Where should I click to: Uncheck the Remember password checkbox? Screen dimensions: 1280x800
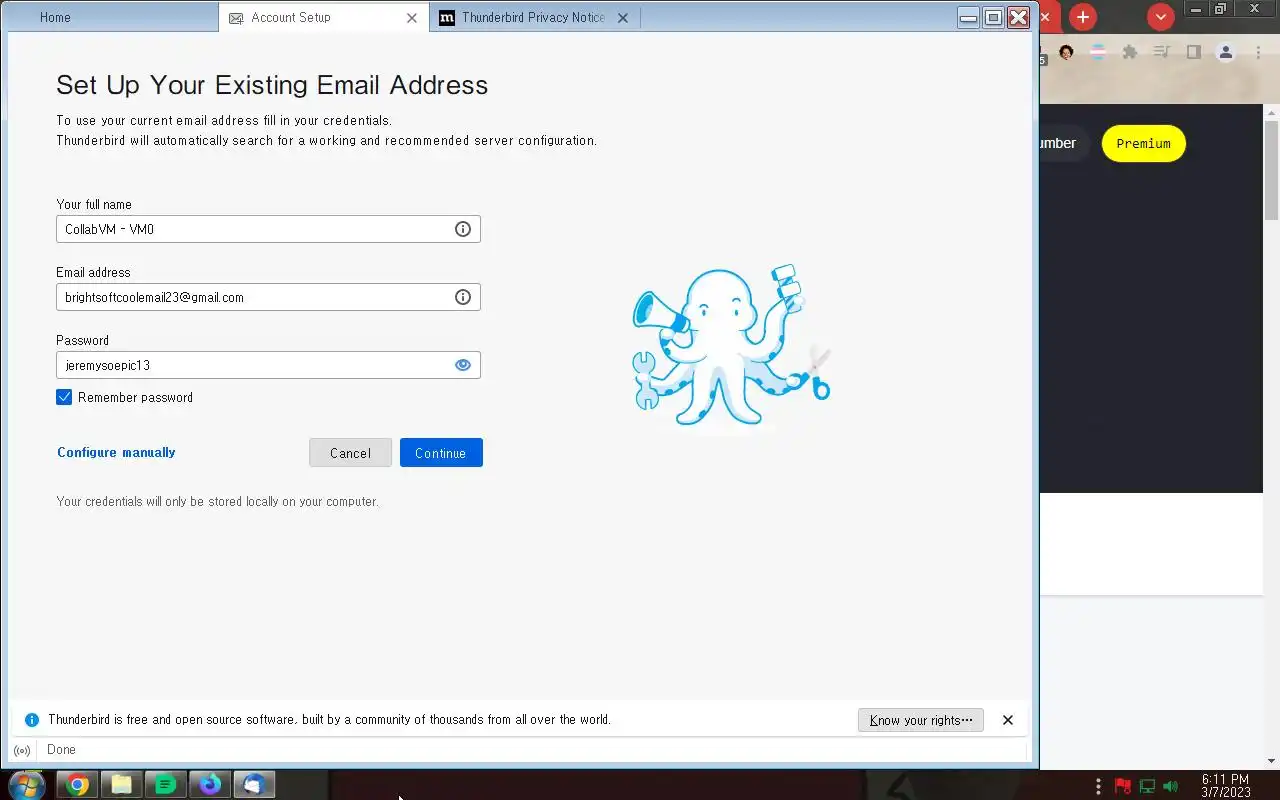(x=64, y=397)
